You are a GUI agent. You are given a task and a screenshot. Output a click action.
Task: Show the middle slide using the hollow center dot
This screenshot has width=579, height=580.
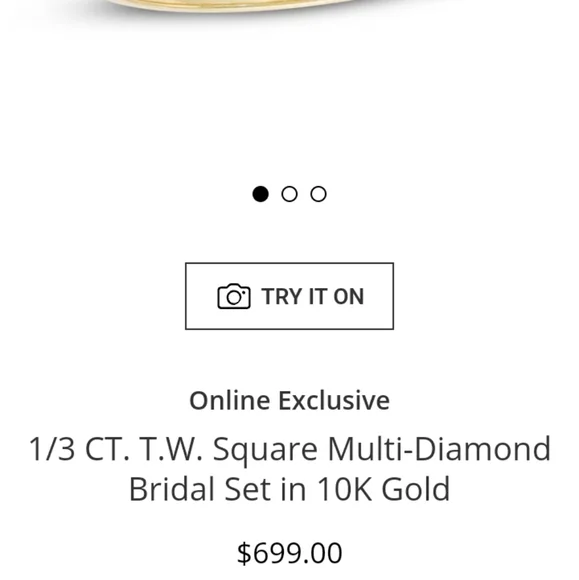(289, 194)
